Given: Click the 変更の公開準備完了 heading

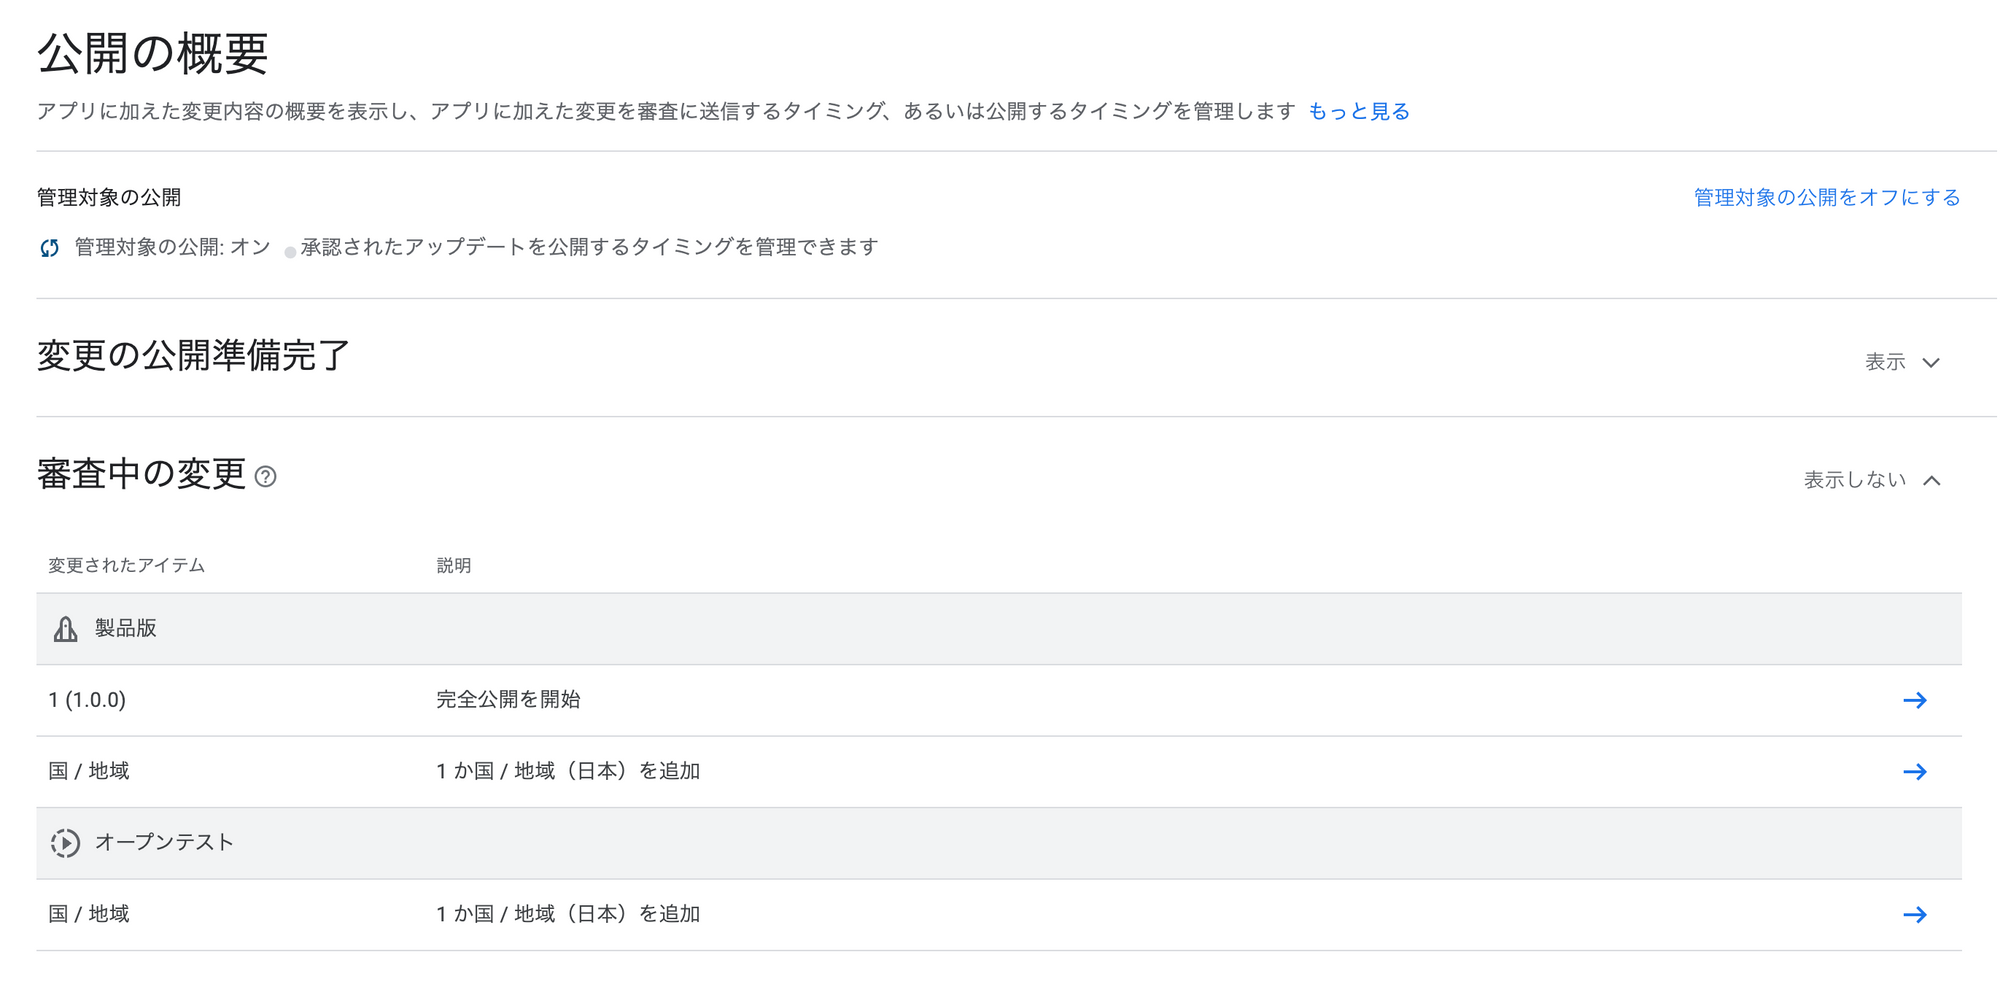Looking at the screenshot, I should click(193, 356).
